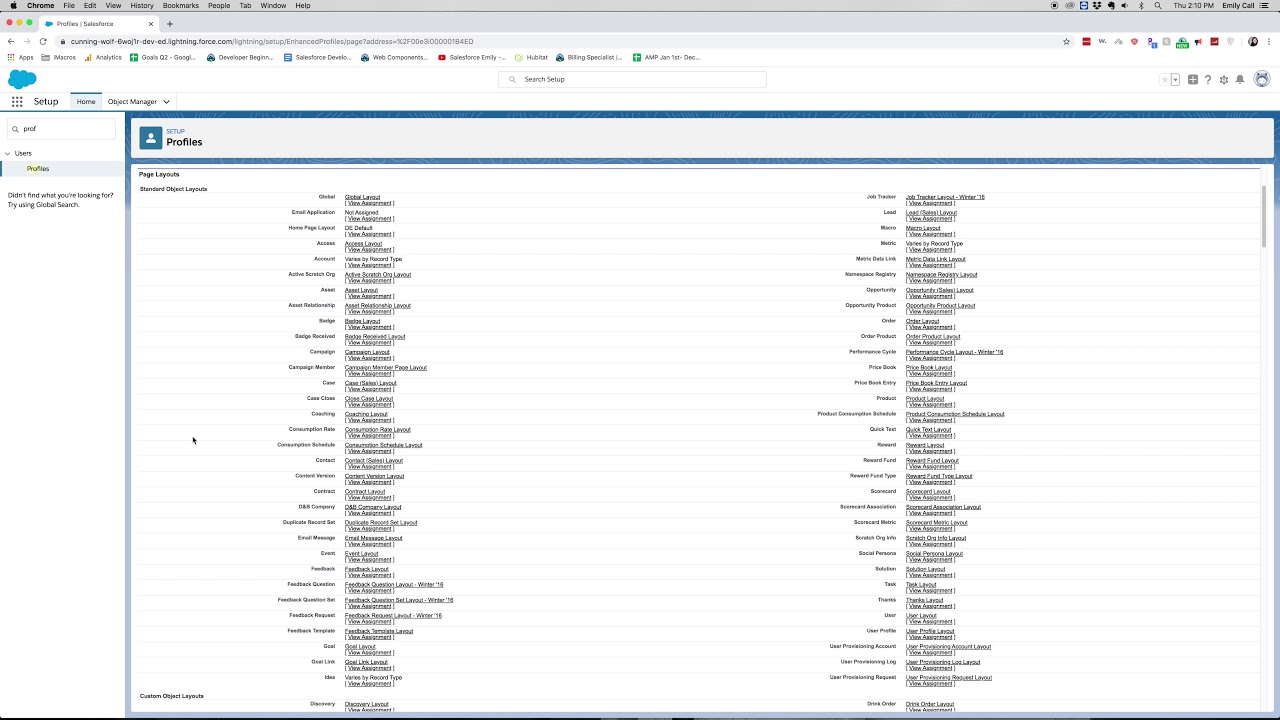Open the Drink Order Layout link
Image resolution: width=1280 pixels, height=720 pixels.
pyautogui.click(x=930, y=704)
